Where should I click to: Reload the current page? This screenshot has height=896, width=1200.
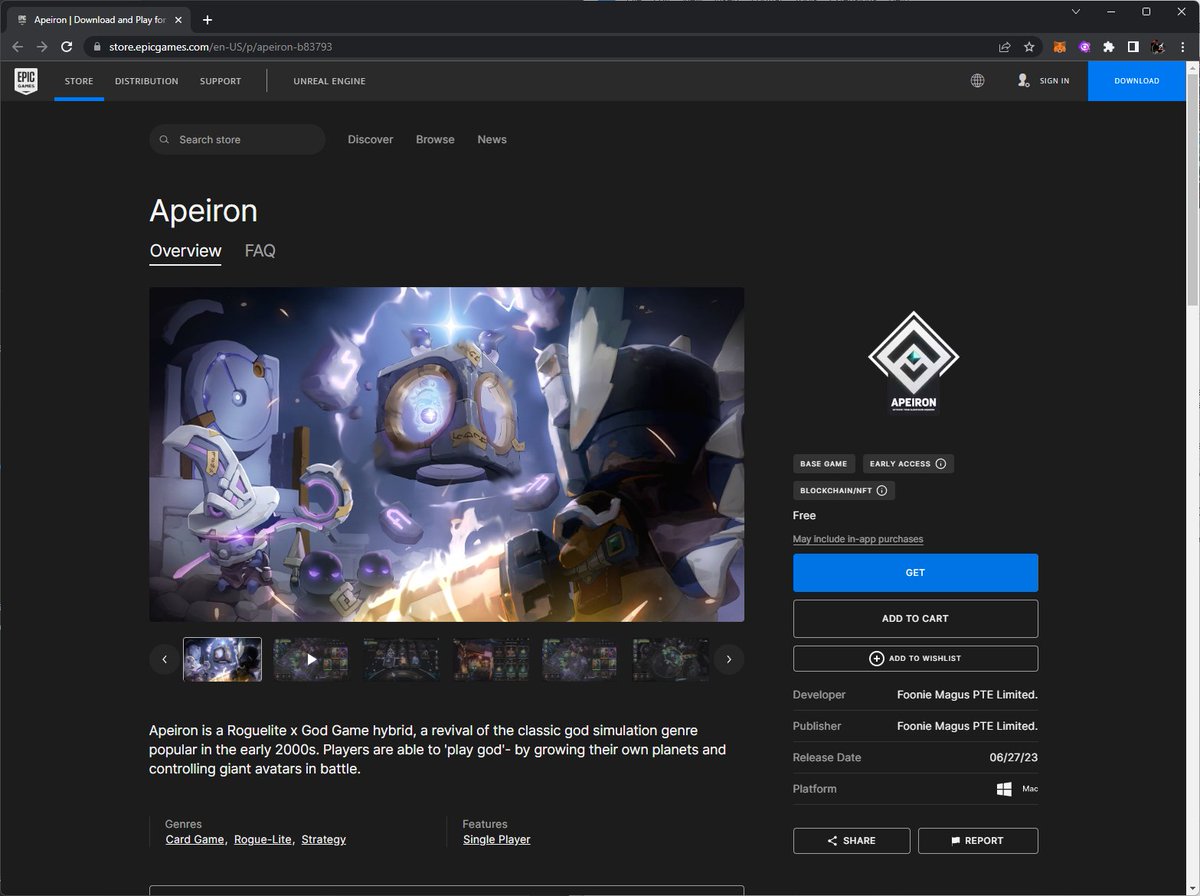coord(67,47)
